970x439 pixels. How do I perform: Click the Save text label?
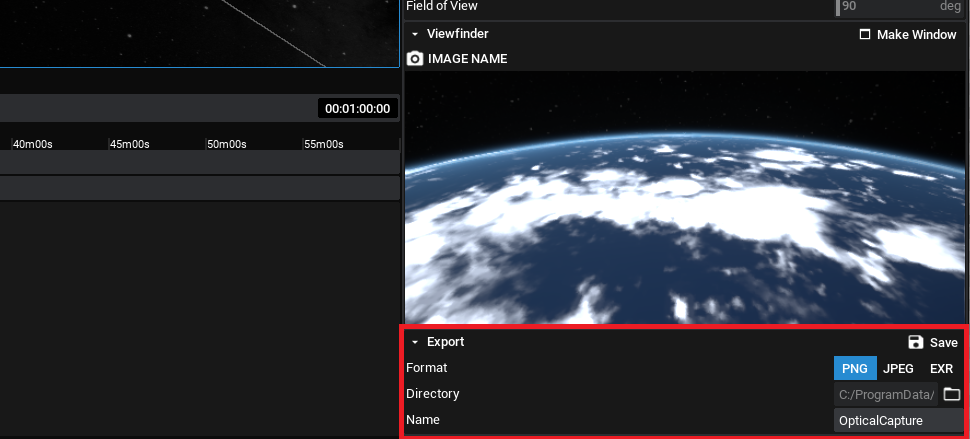[x=943, y=342]
